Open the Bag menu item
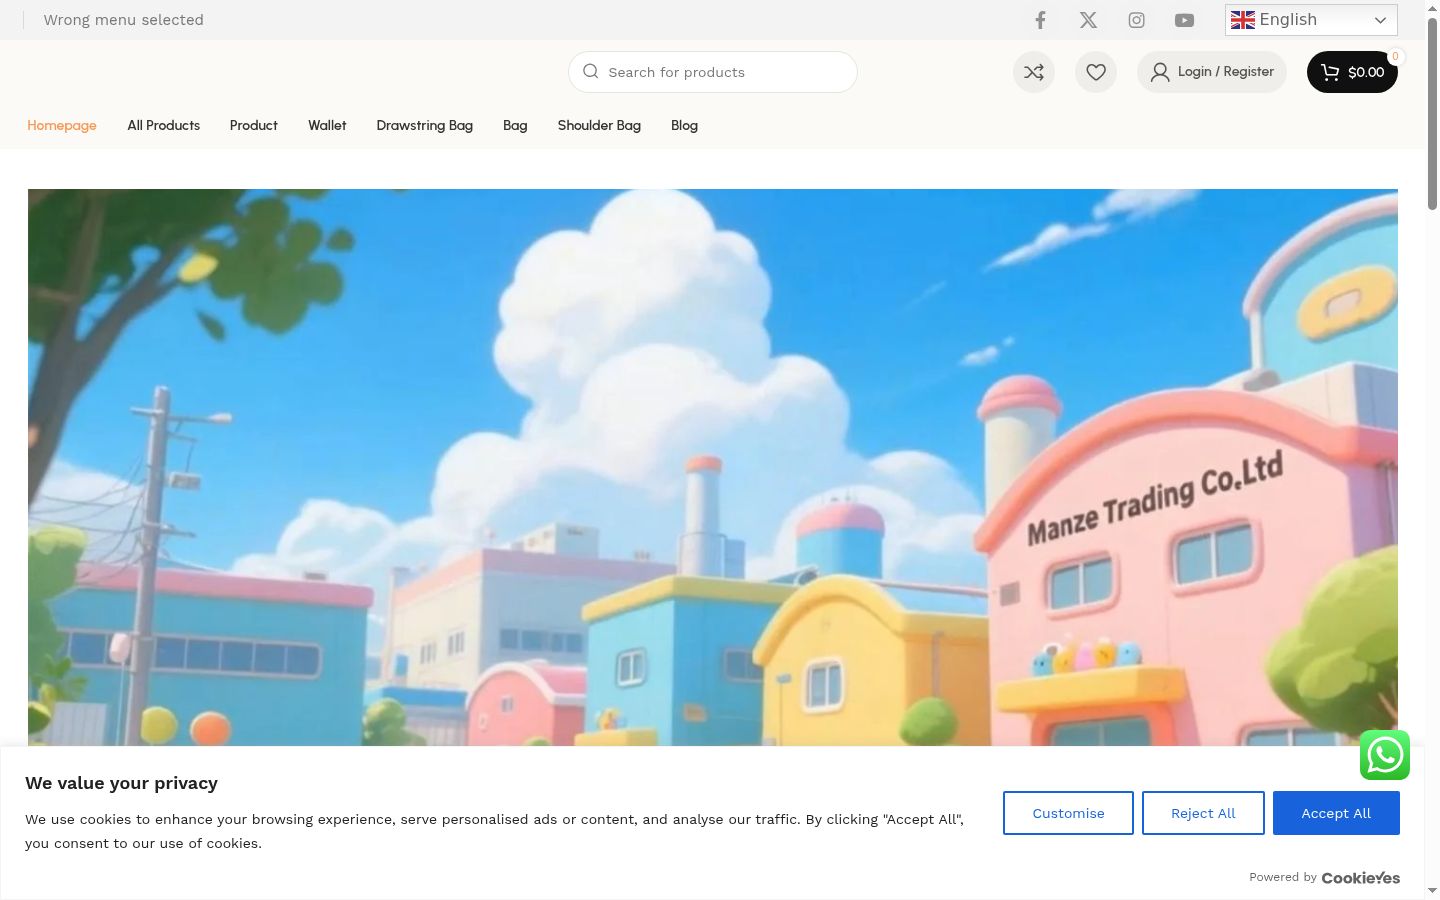This screenshot has width=1440, height=900. coord(515,125)
